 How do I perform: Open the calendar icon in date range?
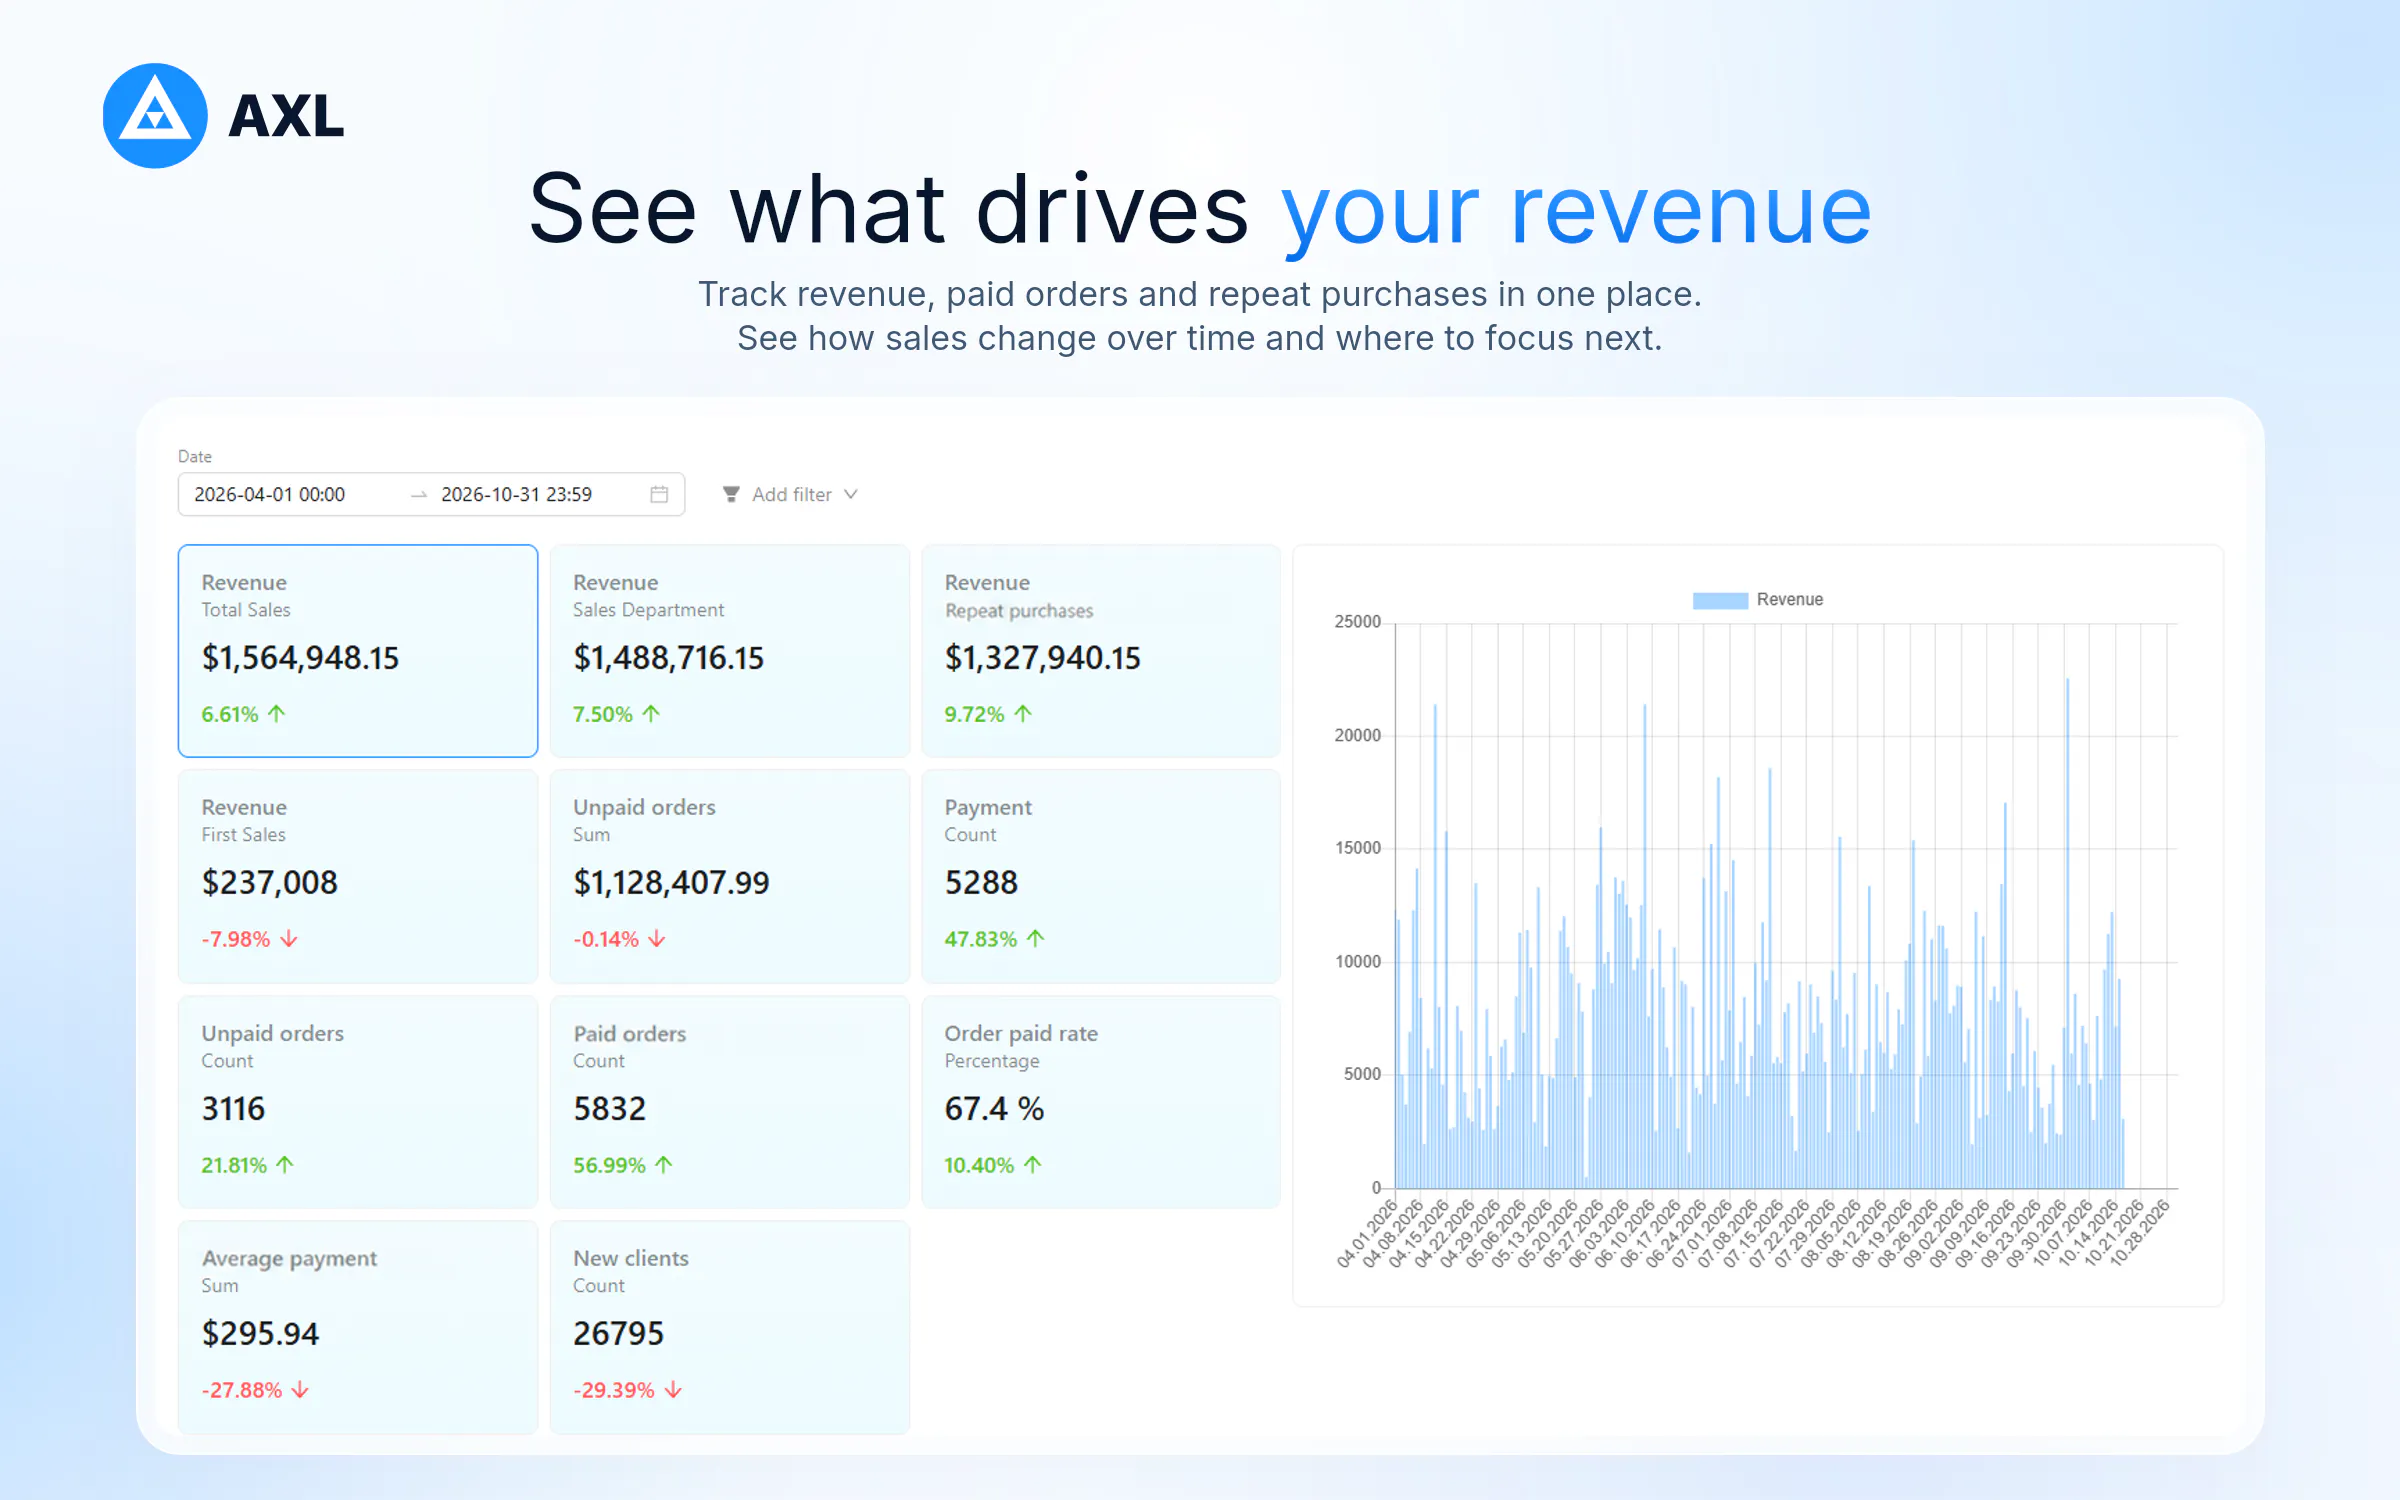(659, 494)
